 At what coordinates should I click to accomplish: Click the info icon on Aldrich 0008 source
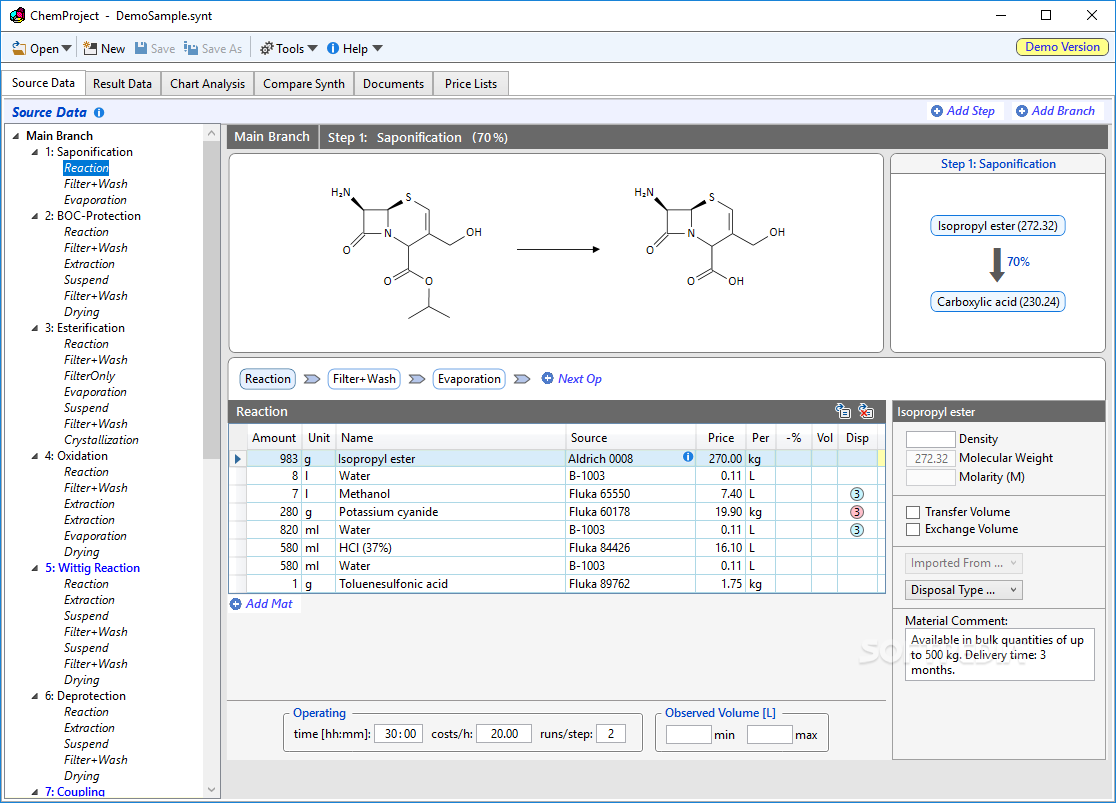tap(688, 457)
